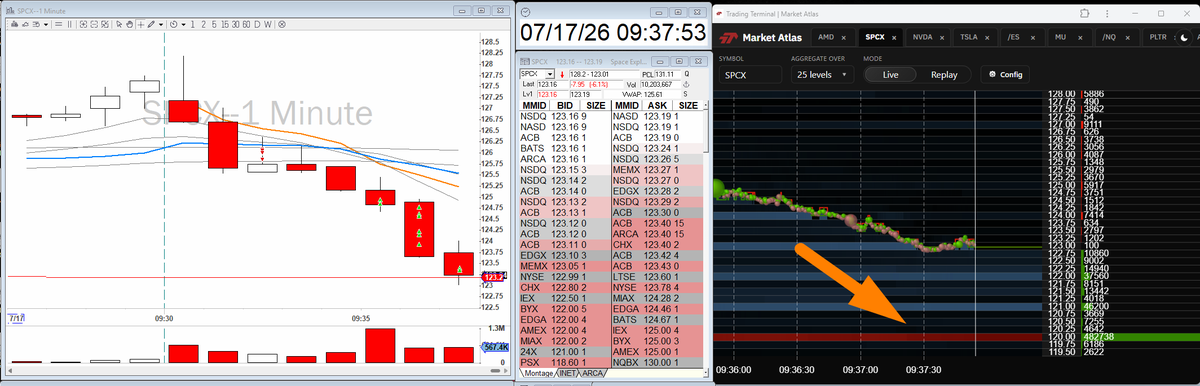
Task: Click the S letter beside VWAP
Action: 686,94
